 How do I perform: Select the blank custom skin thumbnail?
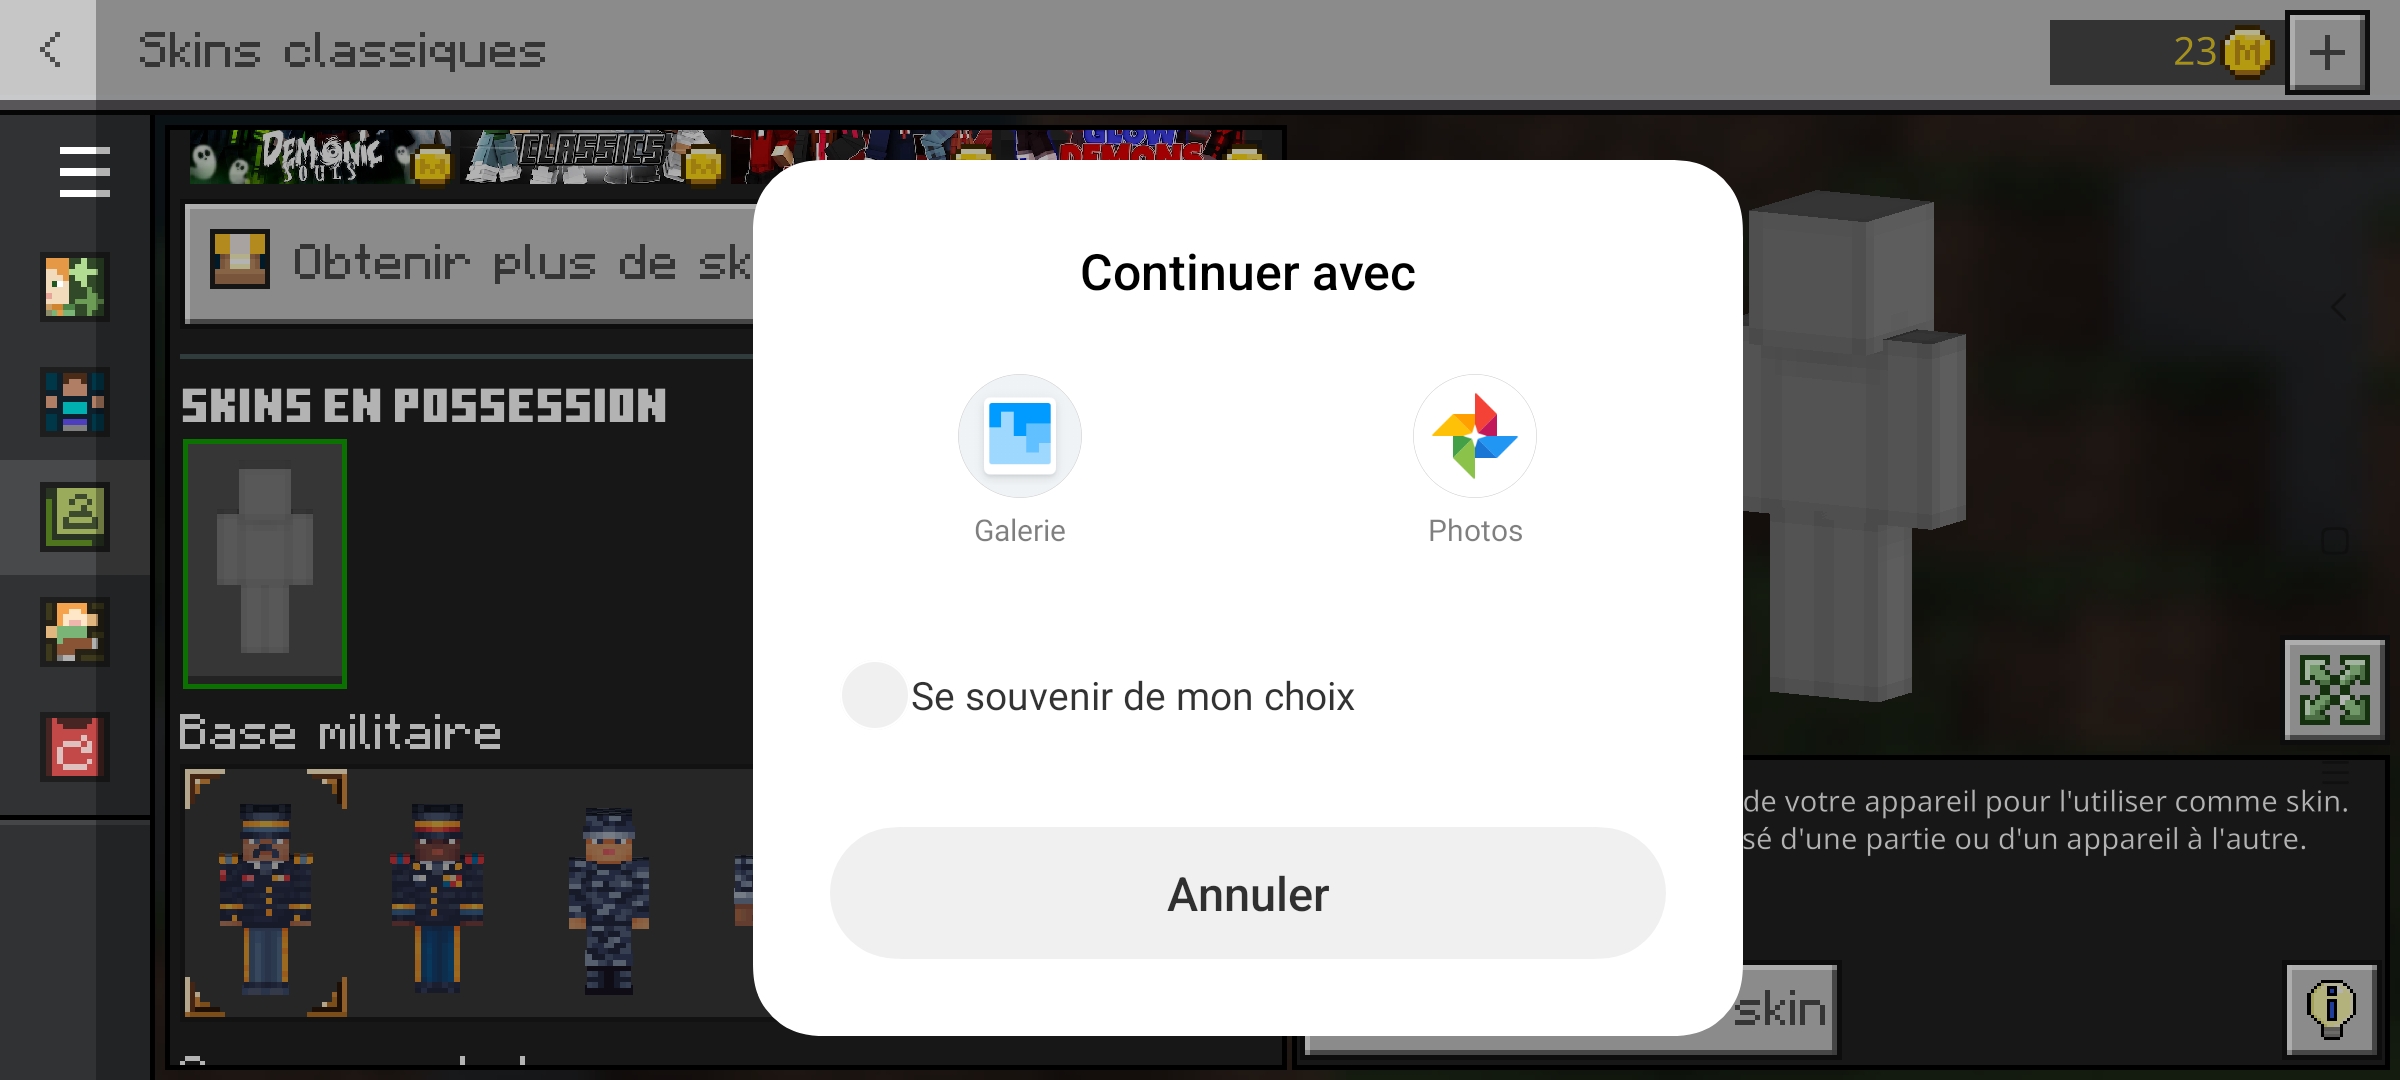(x=265, y=564)
